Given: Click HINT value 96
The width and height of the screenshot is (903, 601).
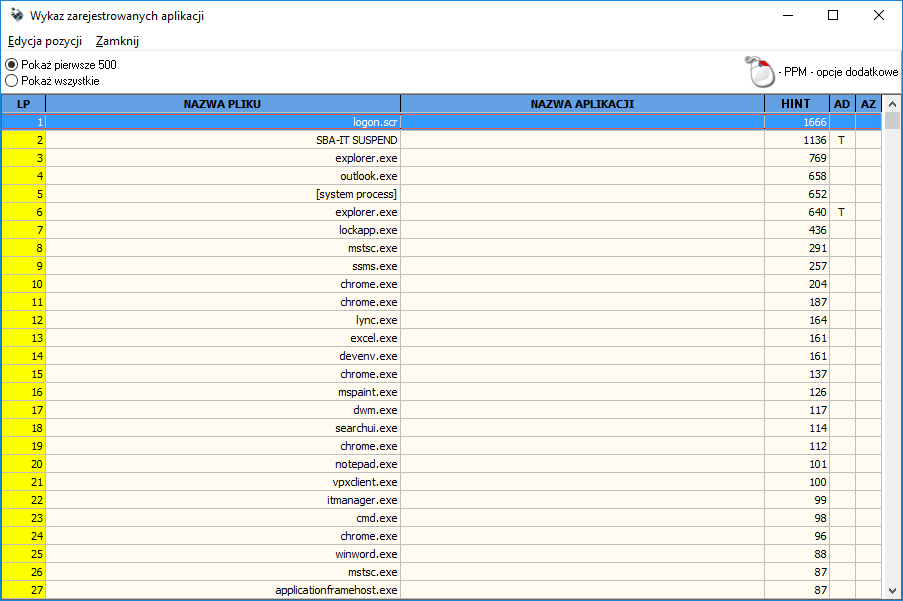Looking at the screenshot, I should pyautogui.click(x=820, y=536).
